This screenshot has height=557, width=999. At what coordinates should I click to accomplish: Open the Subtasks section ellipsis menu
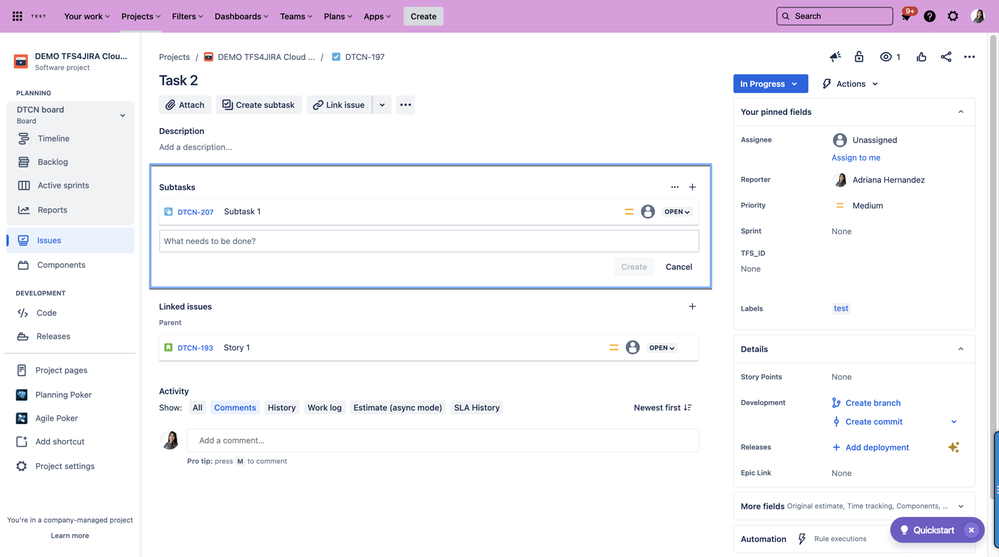pyautogui.click(x=675, y=187)
